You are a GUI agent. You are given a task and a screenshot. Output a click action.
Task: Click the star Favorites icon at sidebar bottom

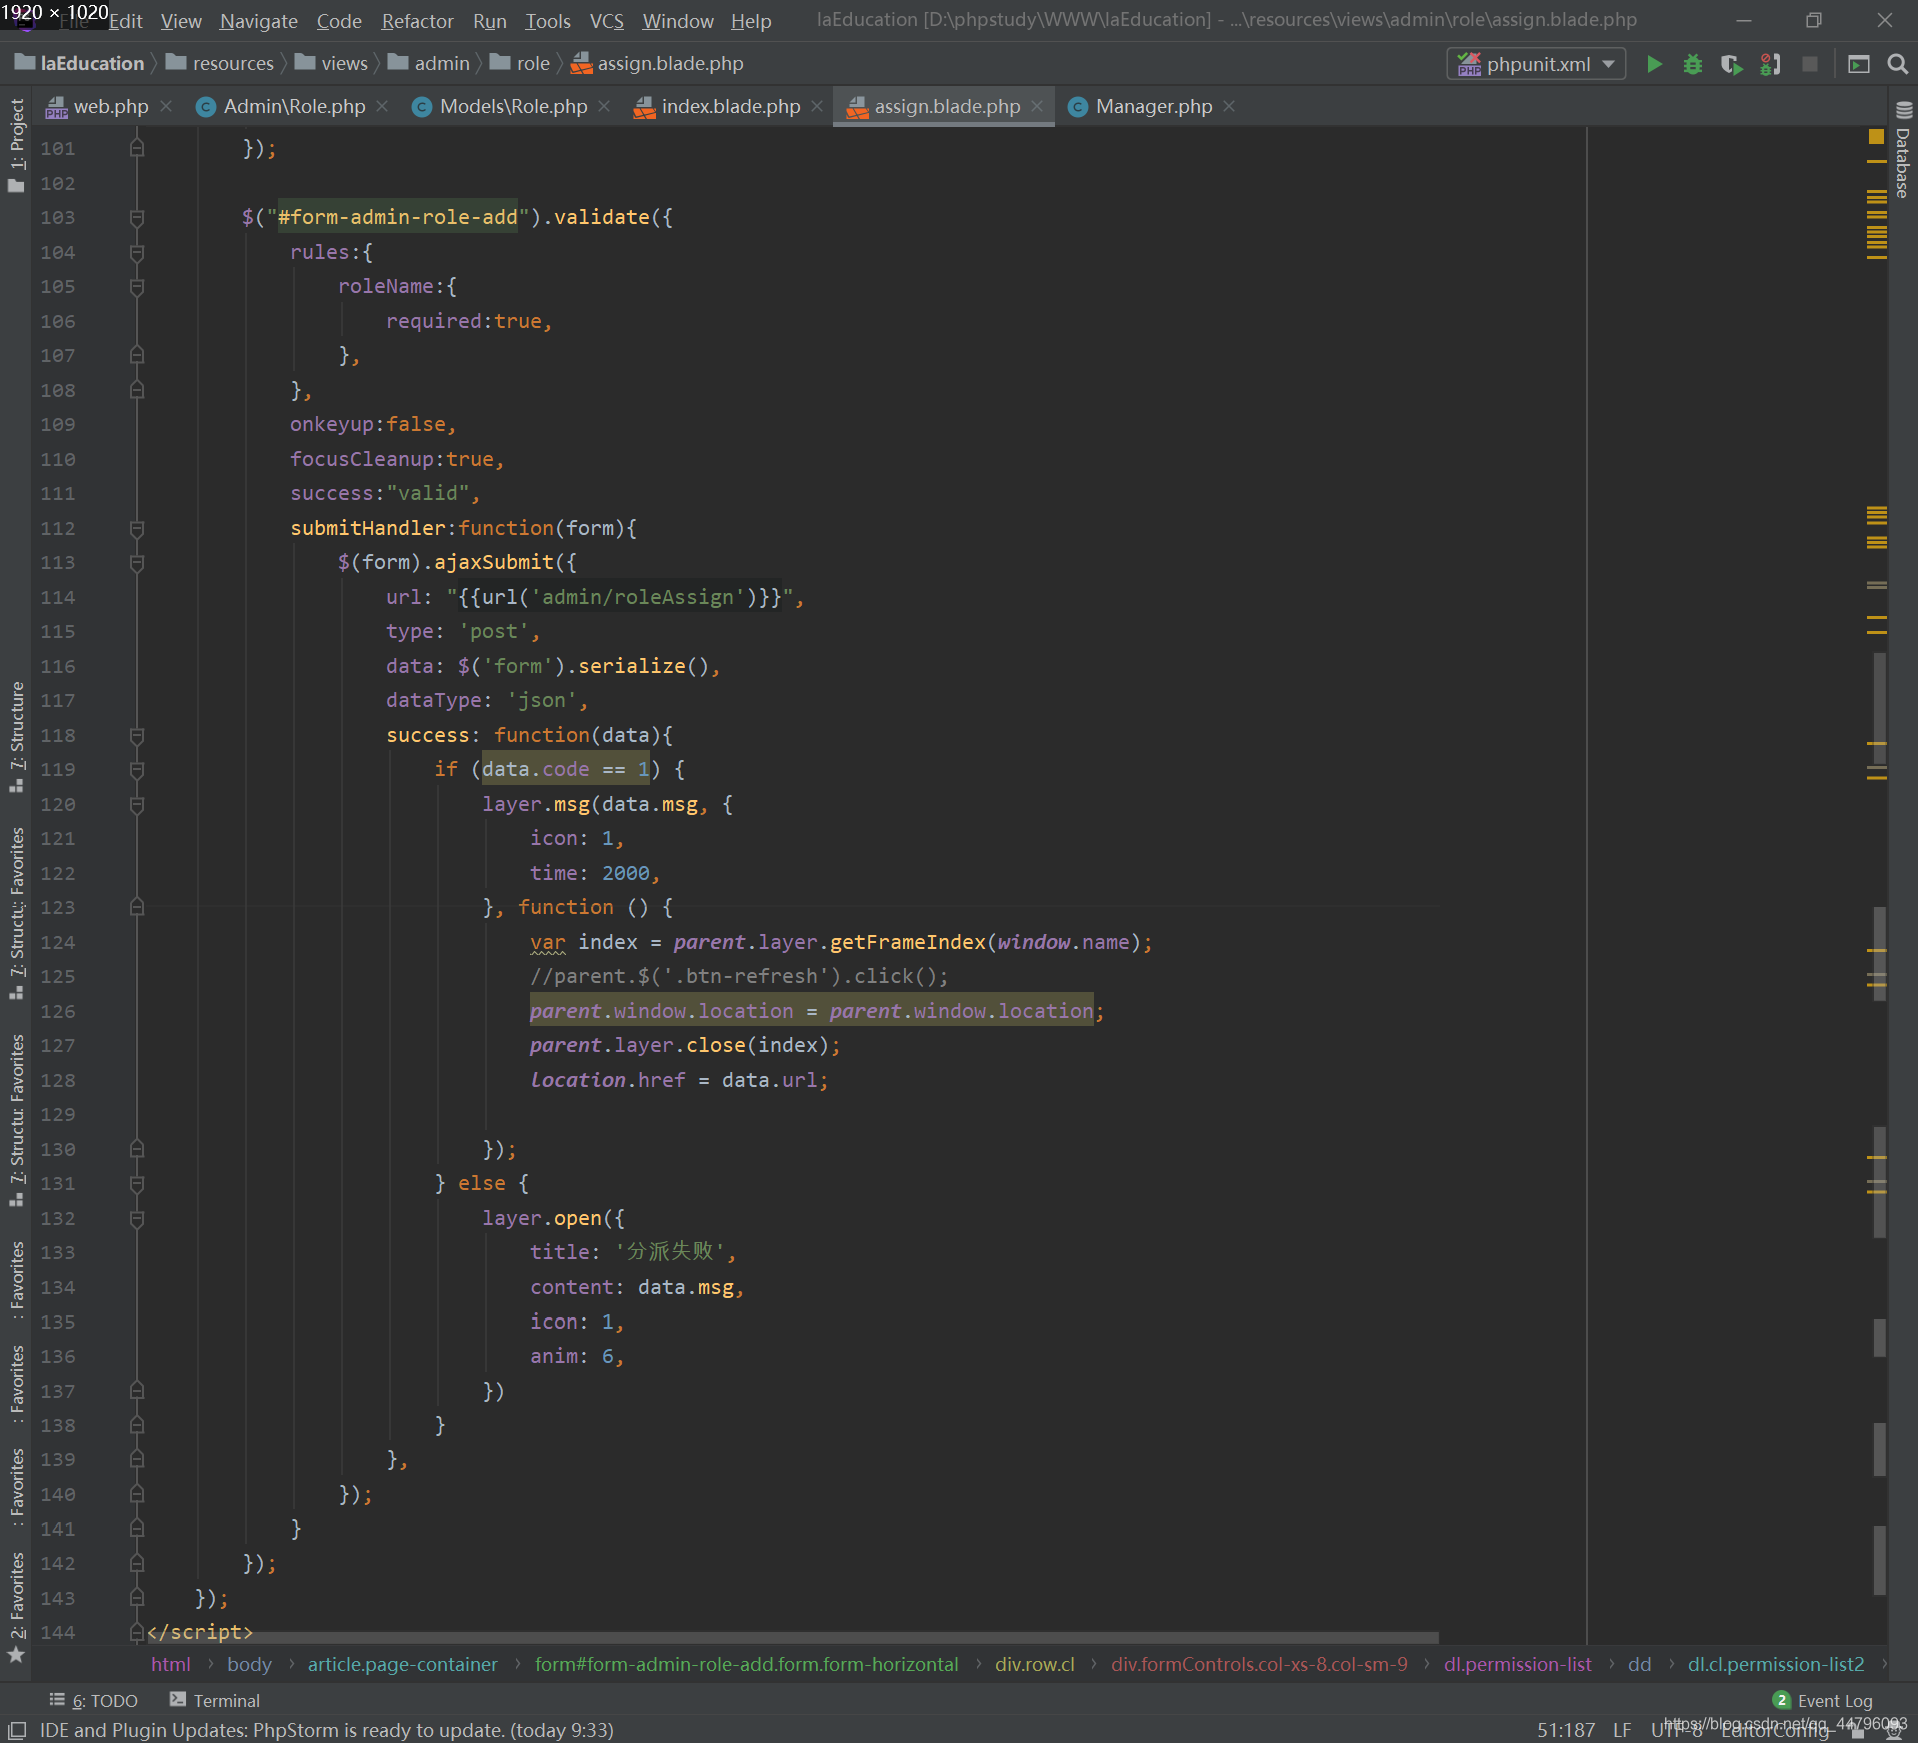[x=16, y=1655]
